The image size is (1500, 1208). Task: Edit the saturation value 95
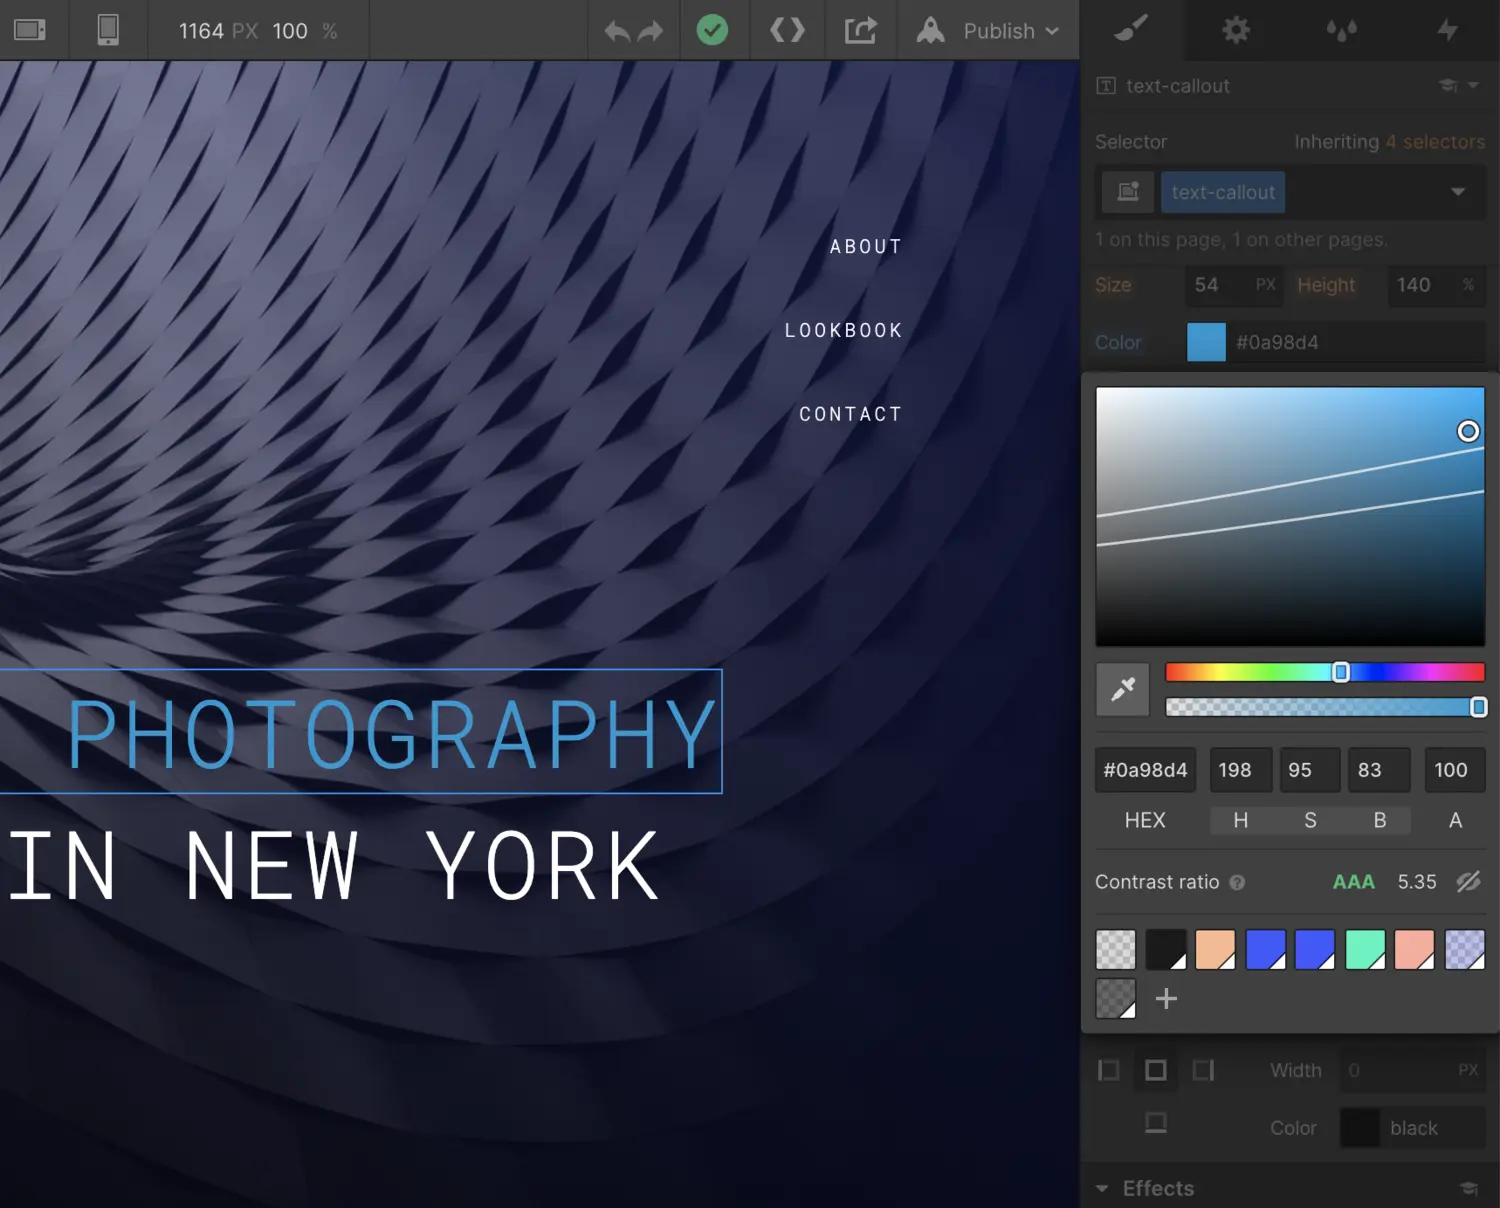click(1311, 770)
